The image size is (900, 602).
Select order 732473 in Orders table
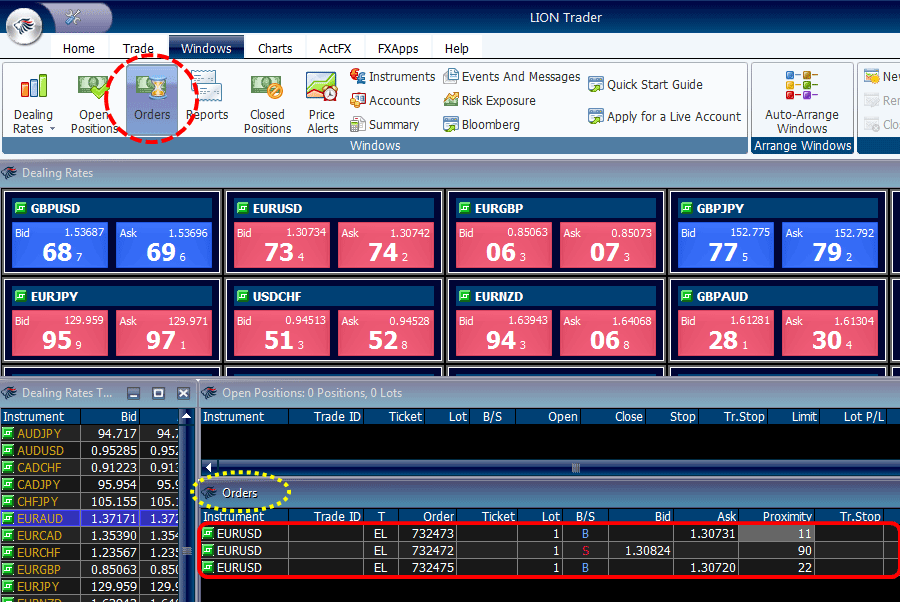pyautogui.click(x=549, y=534)
